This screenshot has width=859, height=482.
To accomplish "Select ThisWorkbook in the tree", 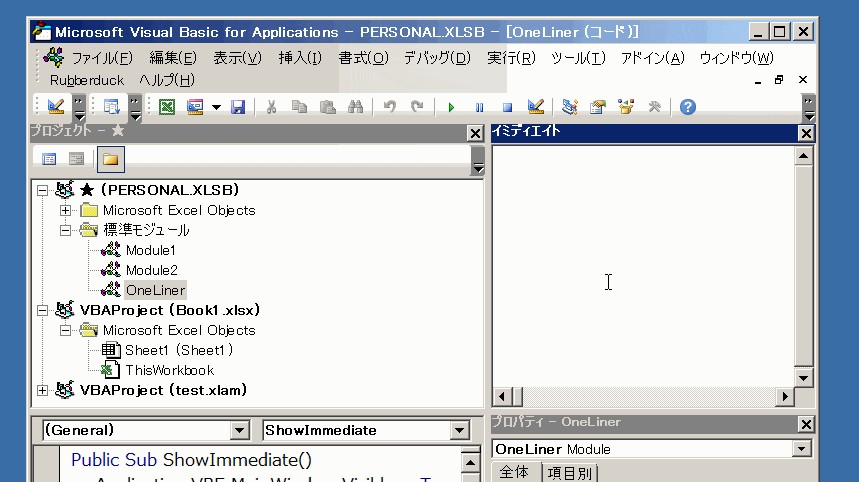I will click(169, 370).
